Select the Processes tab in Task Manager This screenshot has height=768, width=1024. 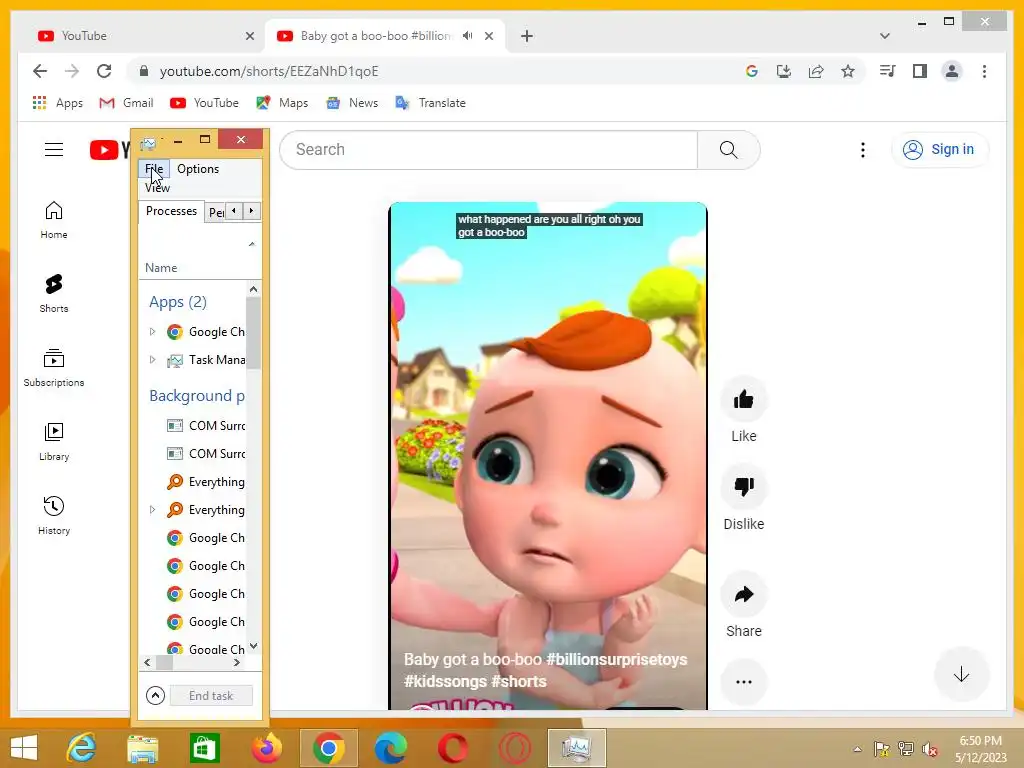coord(171,211)
